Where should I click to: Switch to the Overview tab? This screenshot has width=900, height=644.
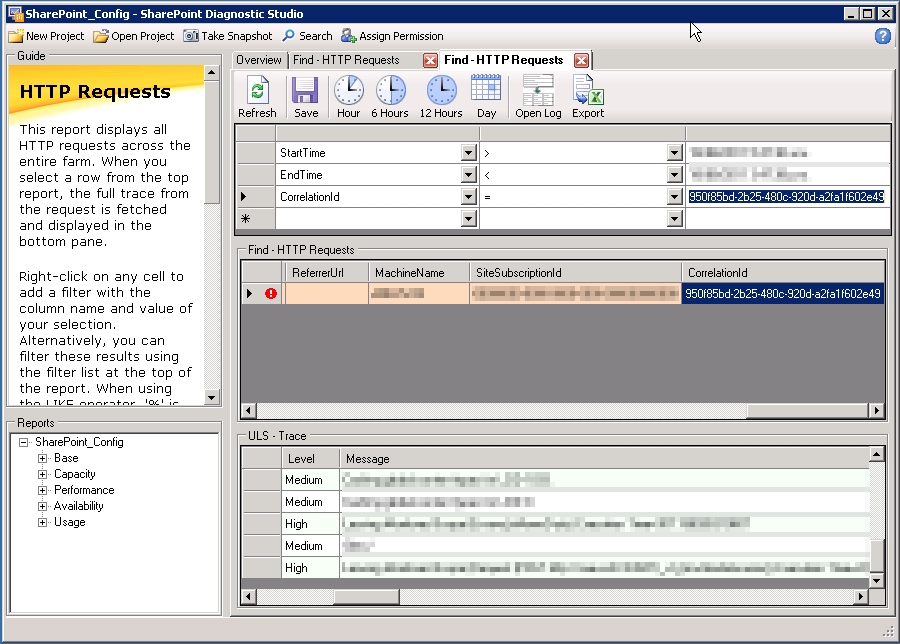[259, 60]
